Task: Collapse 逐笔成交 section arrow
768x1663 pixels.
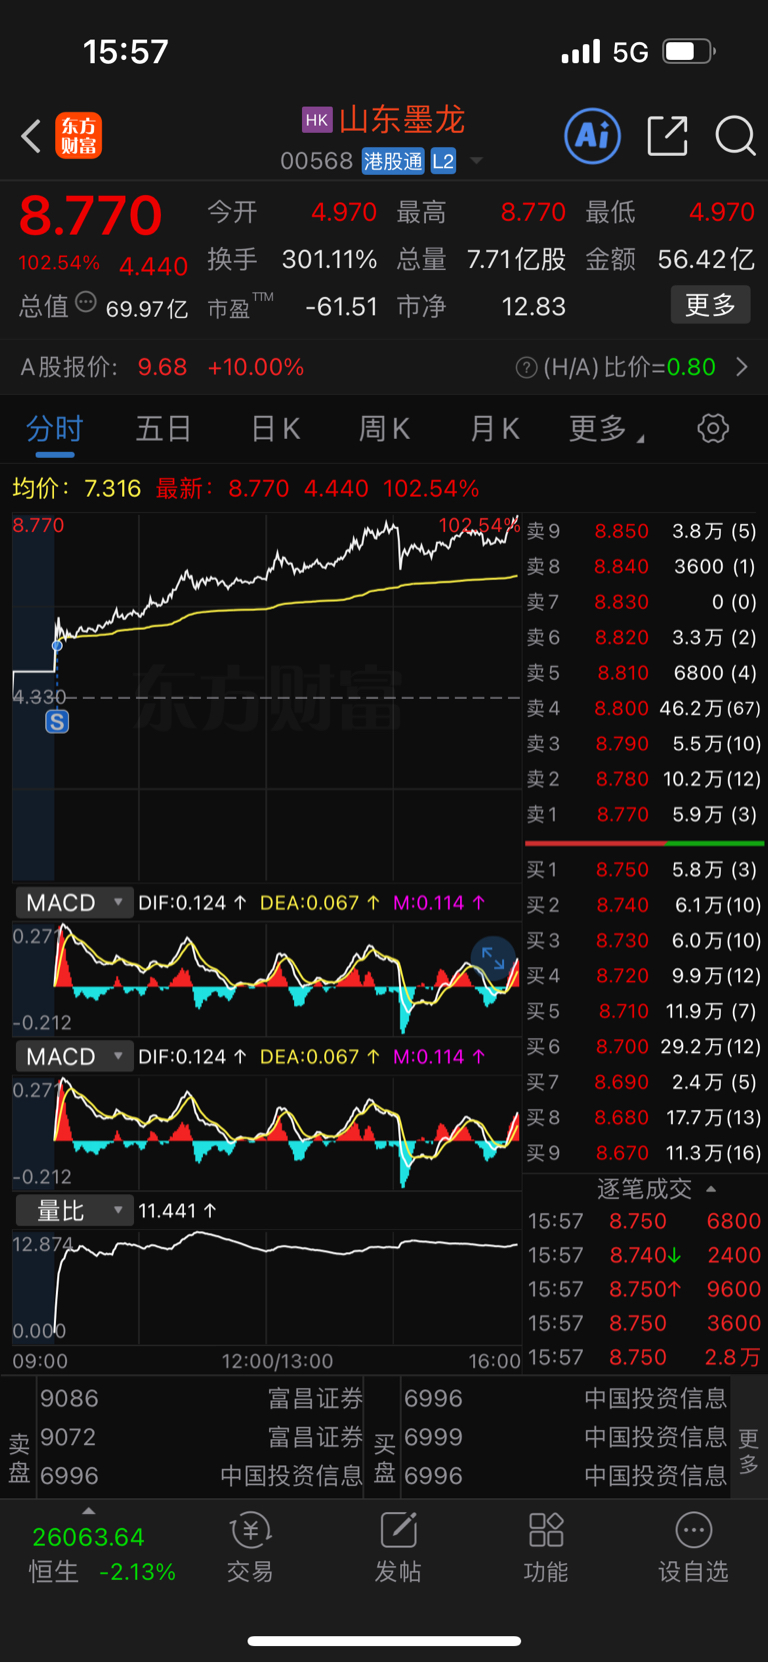Action: [x=711, y=1189]
